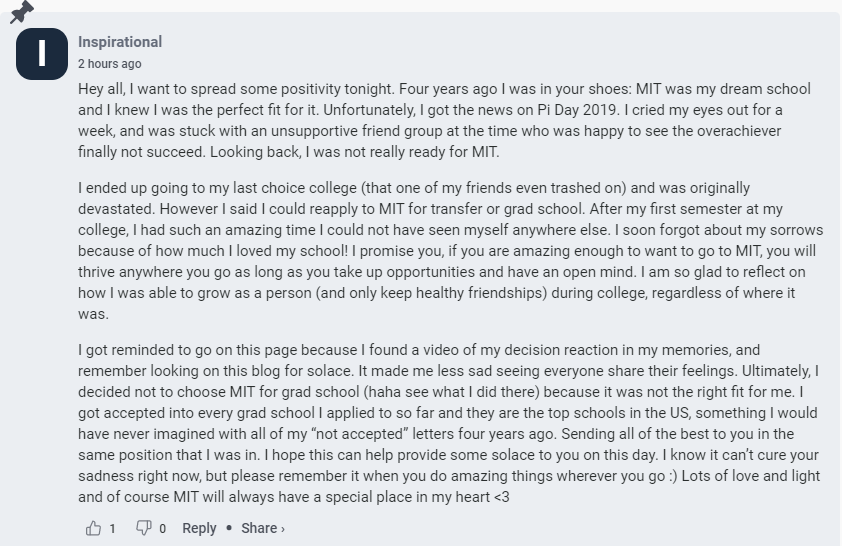The height and width of the screenshot is (546, 842).
Task: Click the pushpin icon on the pinned comment
Action: (21, 12)
